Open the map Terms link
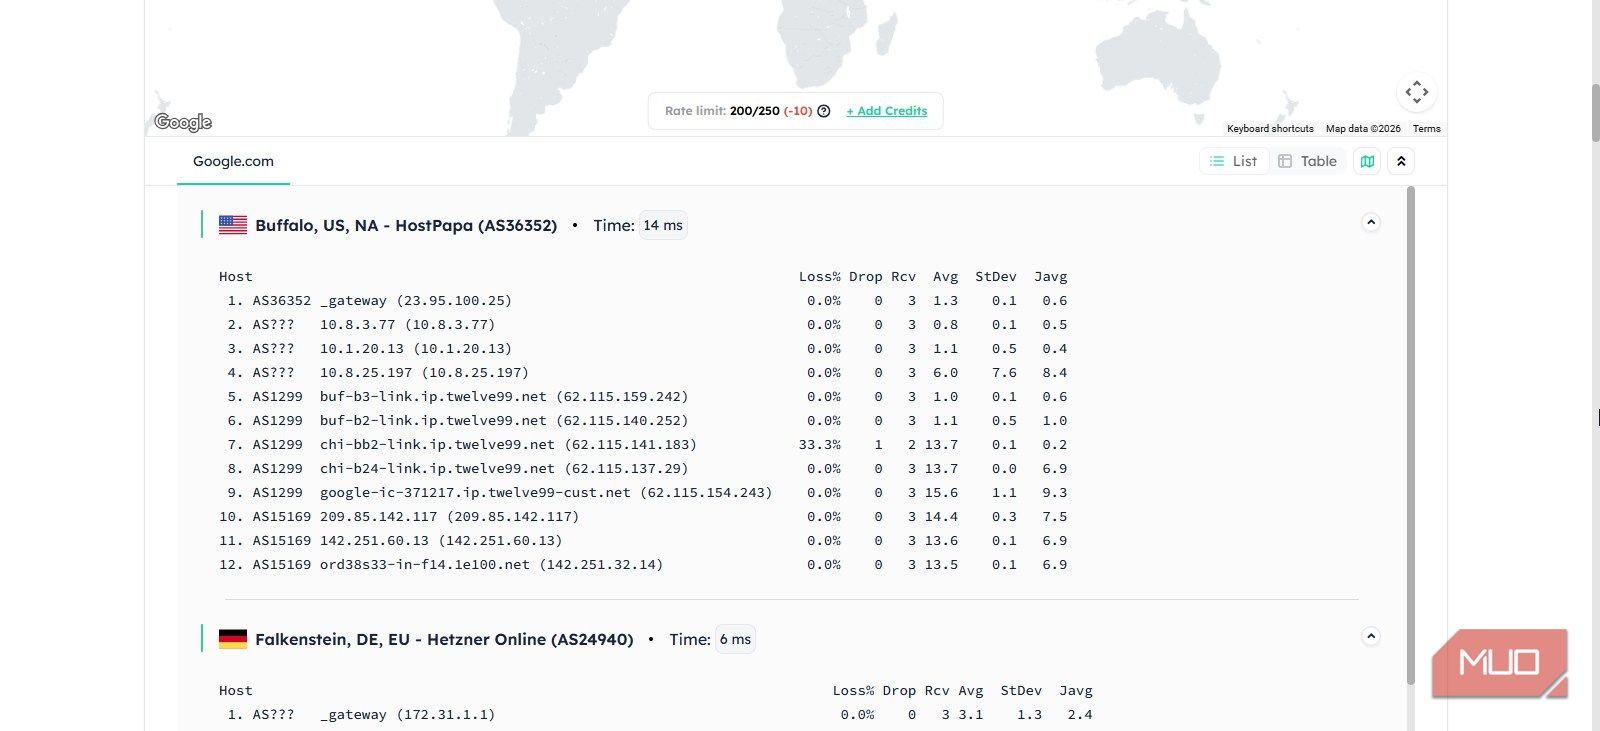Viewport: 1600px width, 731px height. pyautogui.click(x=1426, y=128)
